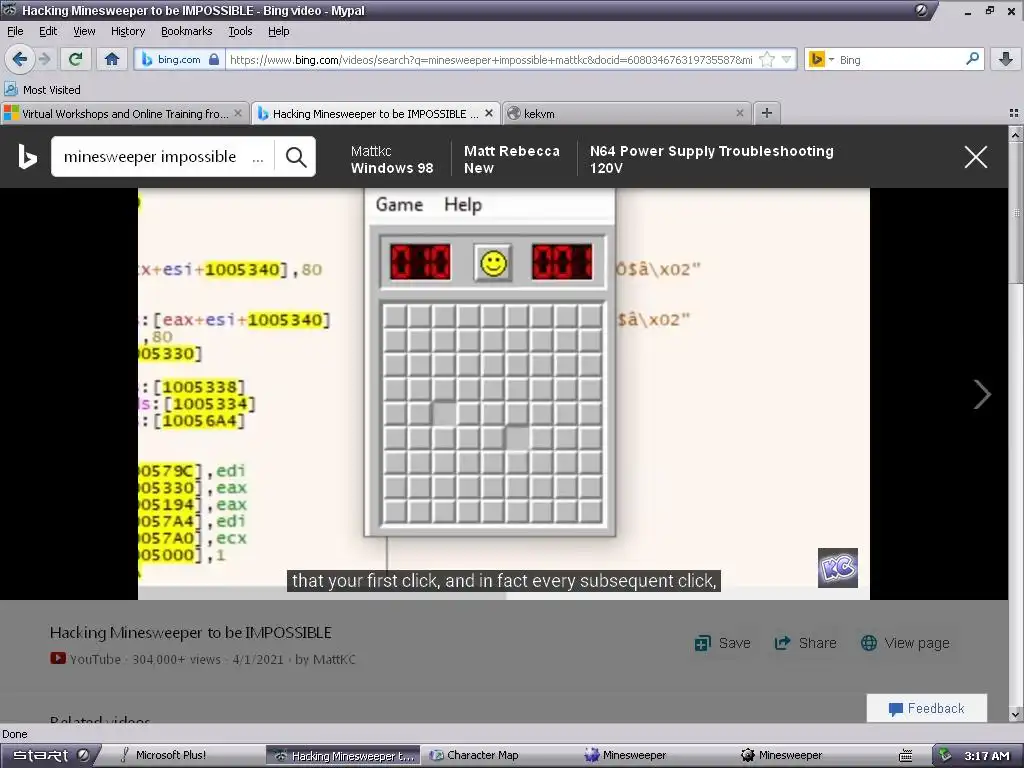1024x768 pixels.
Task: Show the tab groups grid icon
Action: (1014, 113)
